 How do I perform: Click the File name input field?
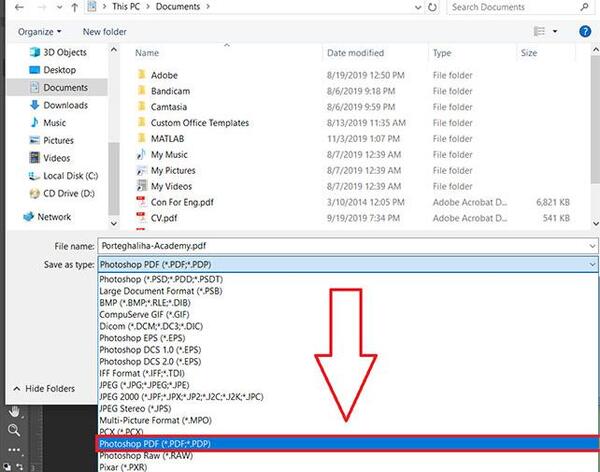348,246
